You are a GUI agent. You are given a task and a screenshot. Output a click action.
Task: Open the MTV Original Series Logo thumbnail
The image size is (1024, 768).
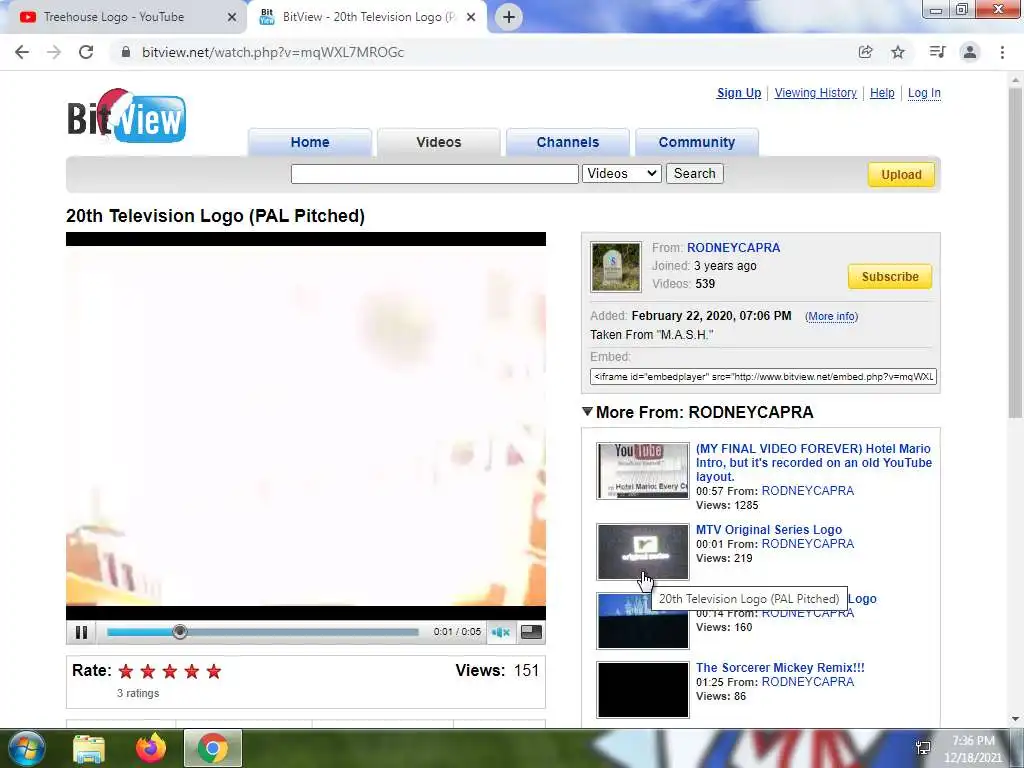(643, 552)
